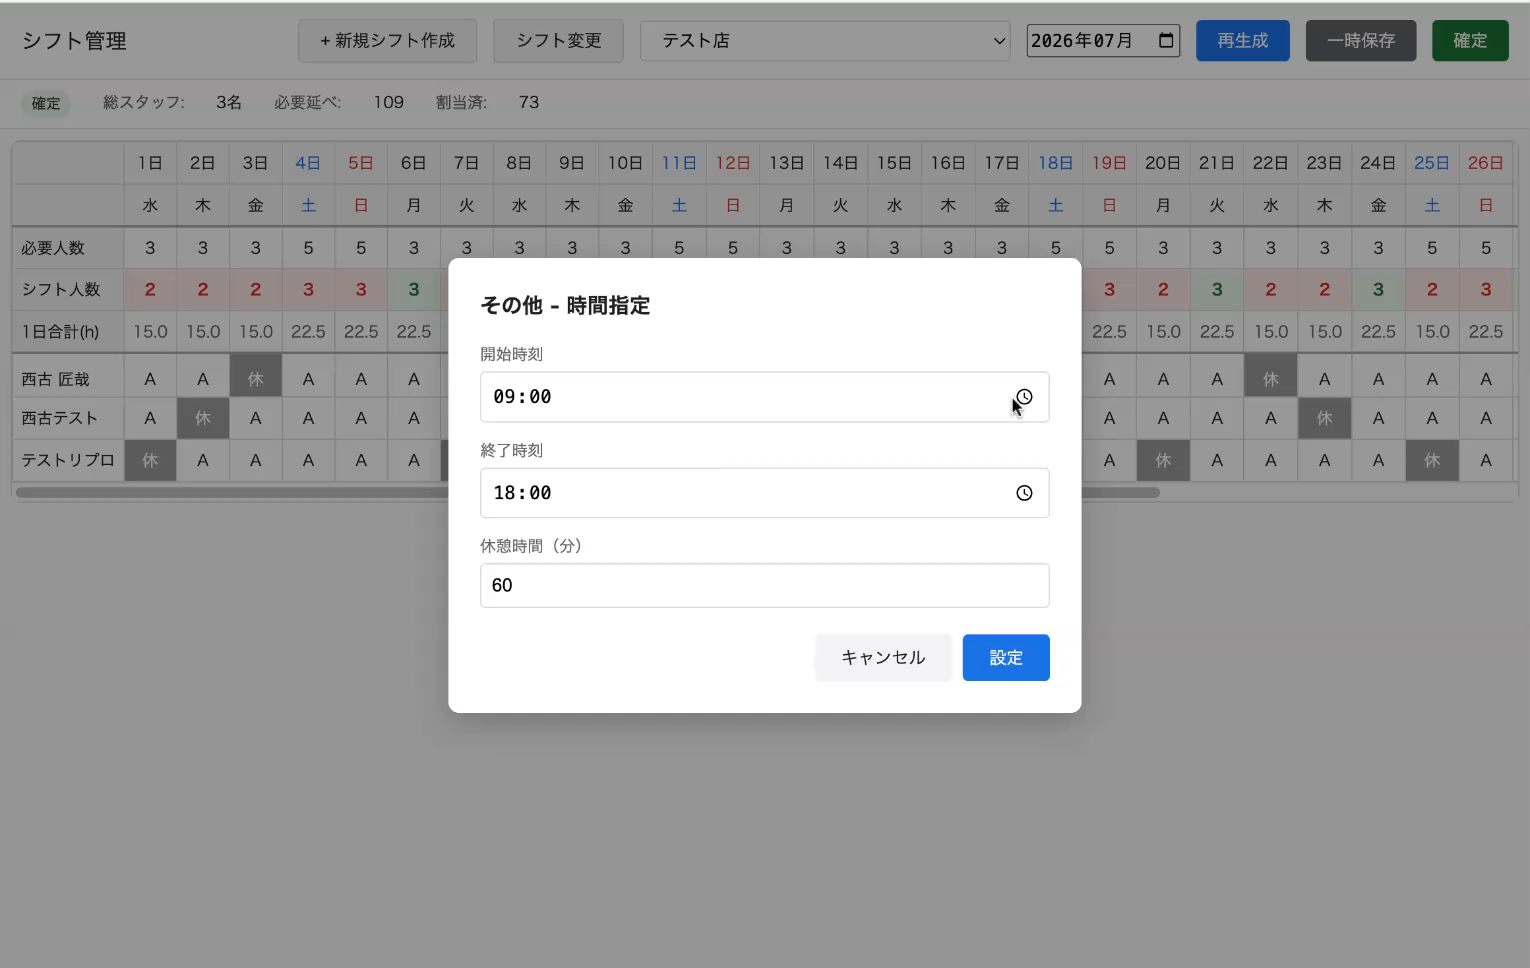The height and width of the screenshot is (968, 1530).
Task: Click シフト人数 value for 21日
Action: [1217, 289]
